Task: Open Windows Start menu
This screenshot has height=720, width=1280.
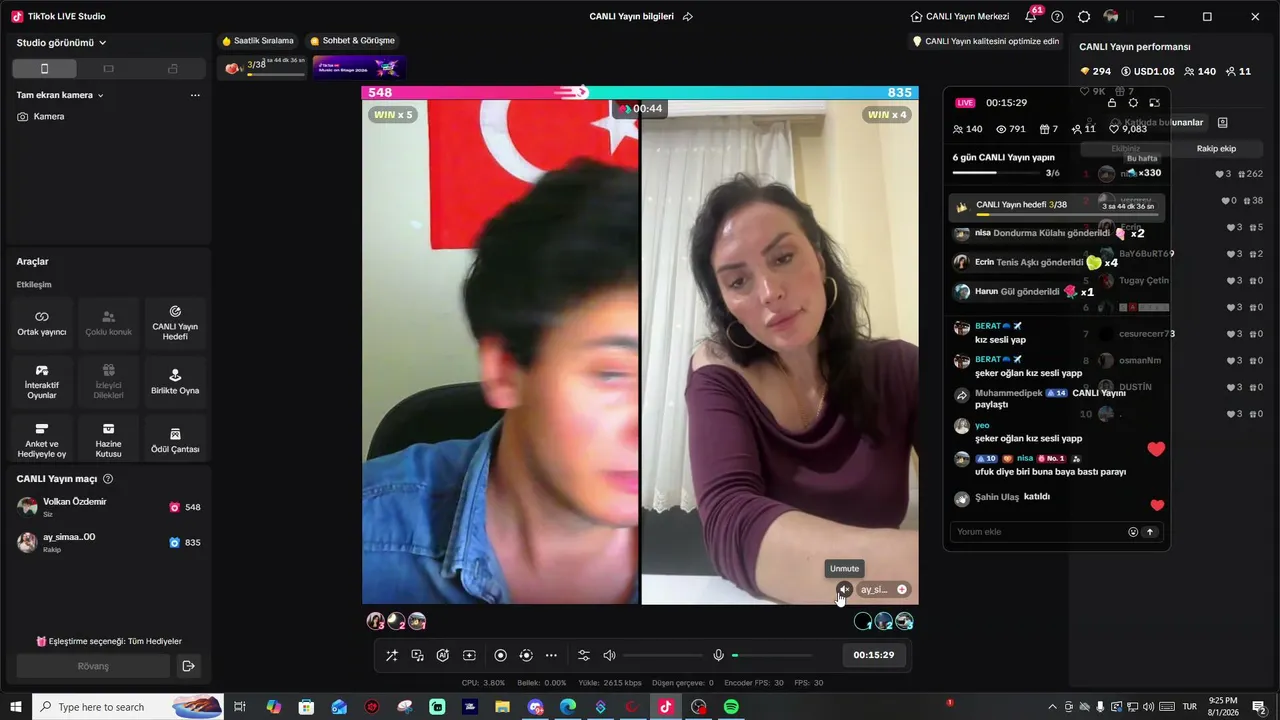Action: pyautogui.click(x=15, y=707)
